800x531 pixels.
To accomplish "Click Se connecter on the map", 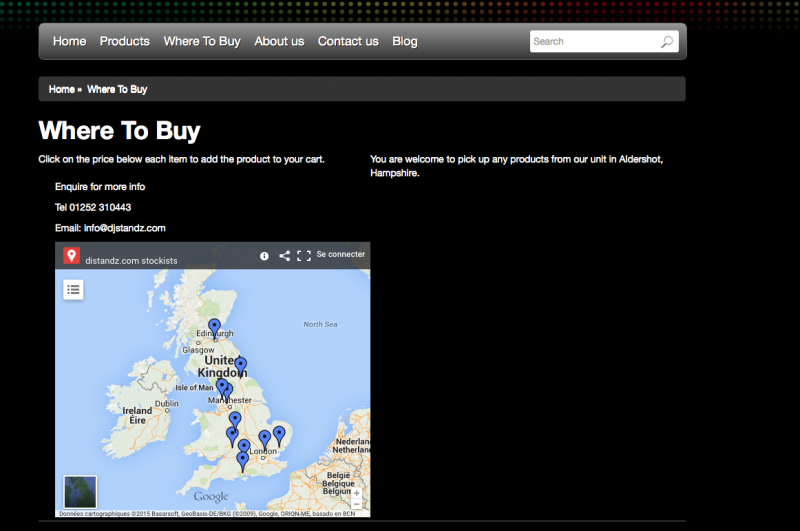I will click(x=340, y=255).
